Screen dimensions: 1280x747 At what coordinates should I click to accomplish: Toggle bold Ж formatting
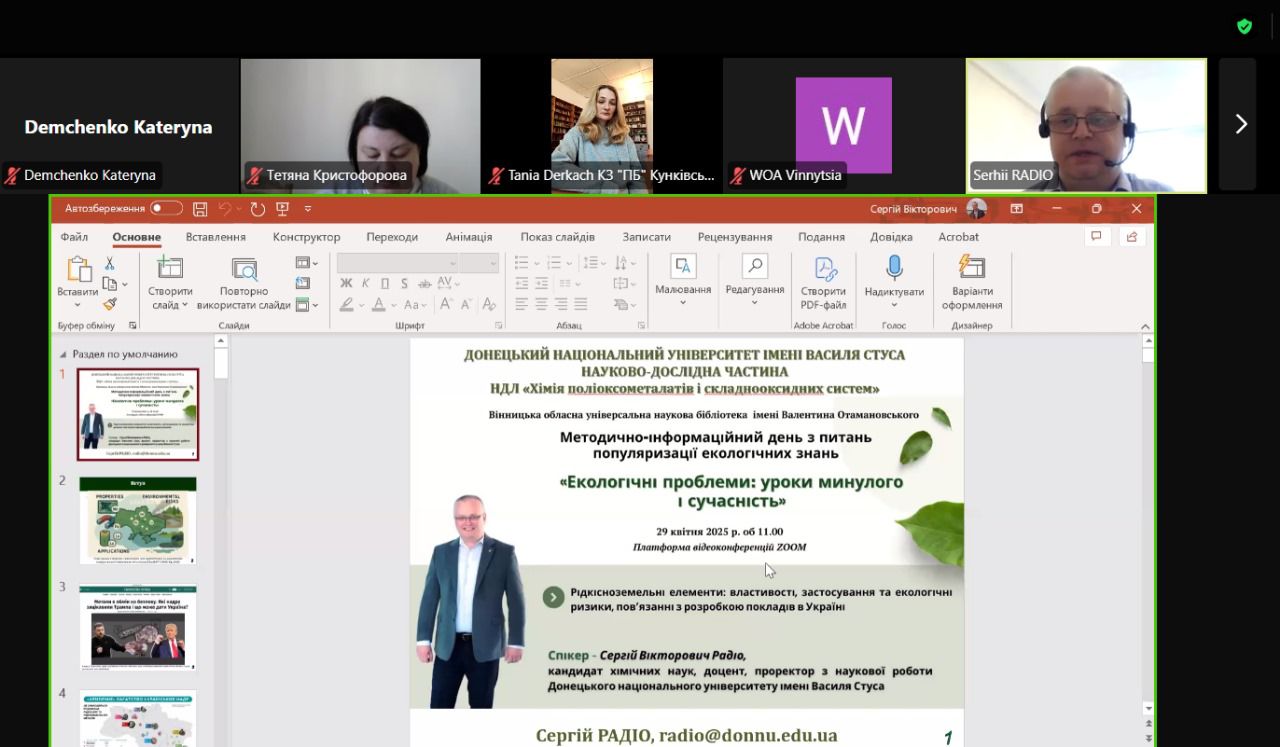tap(346, 283)
